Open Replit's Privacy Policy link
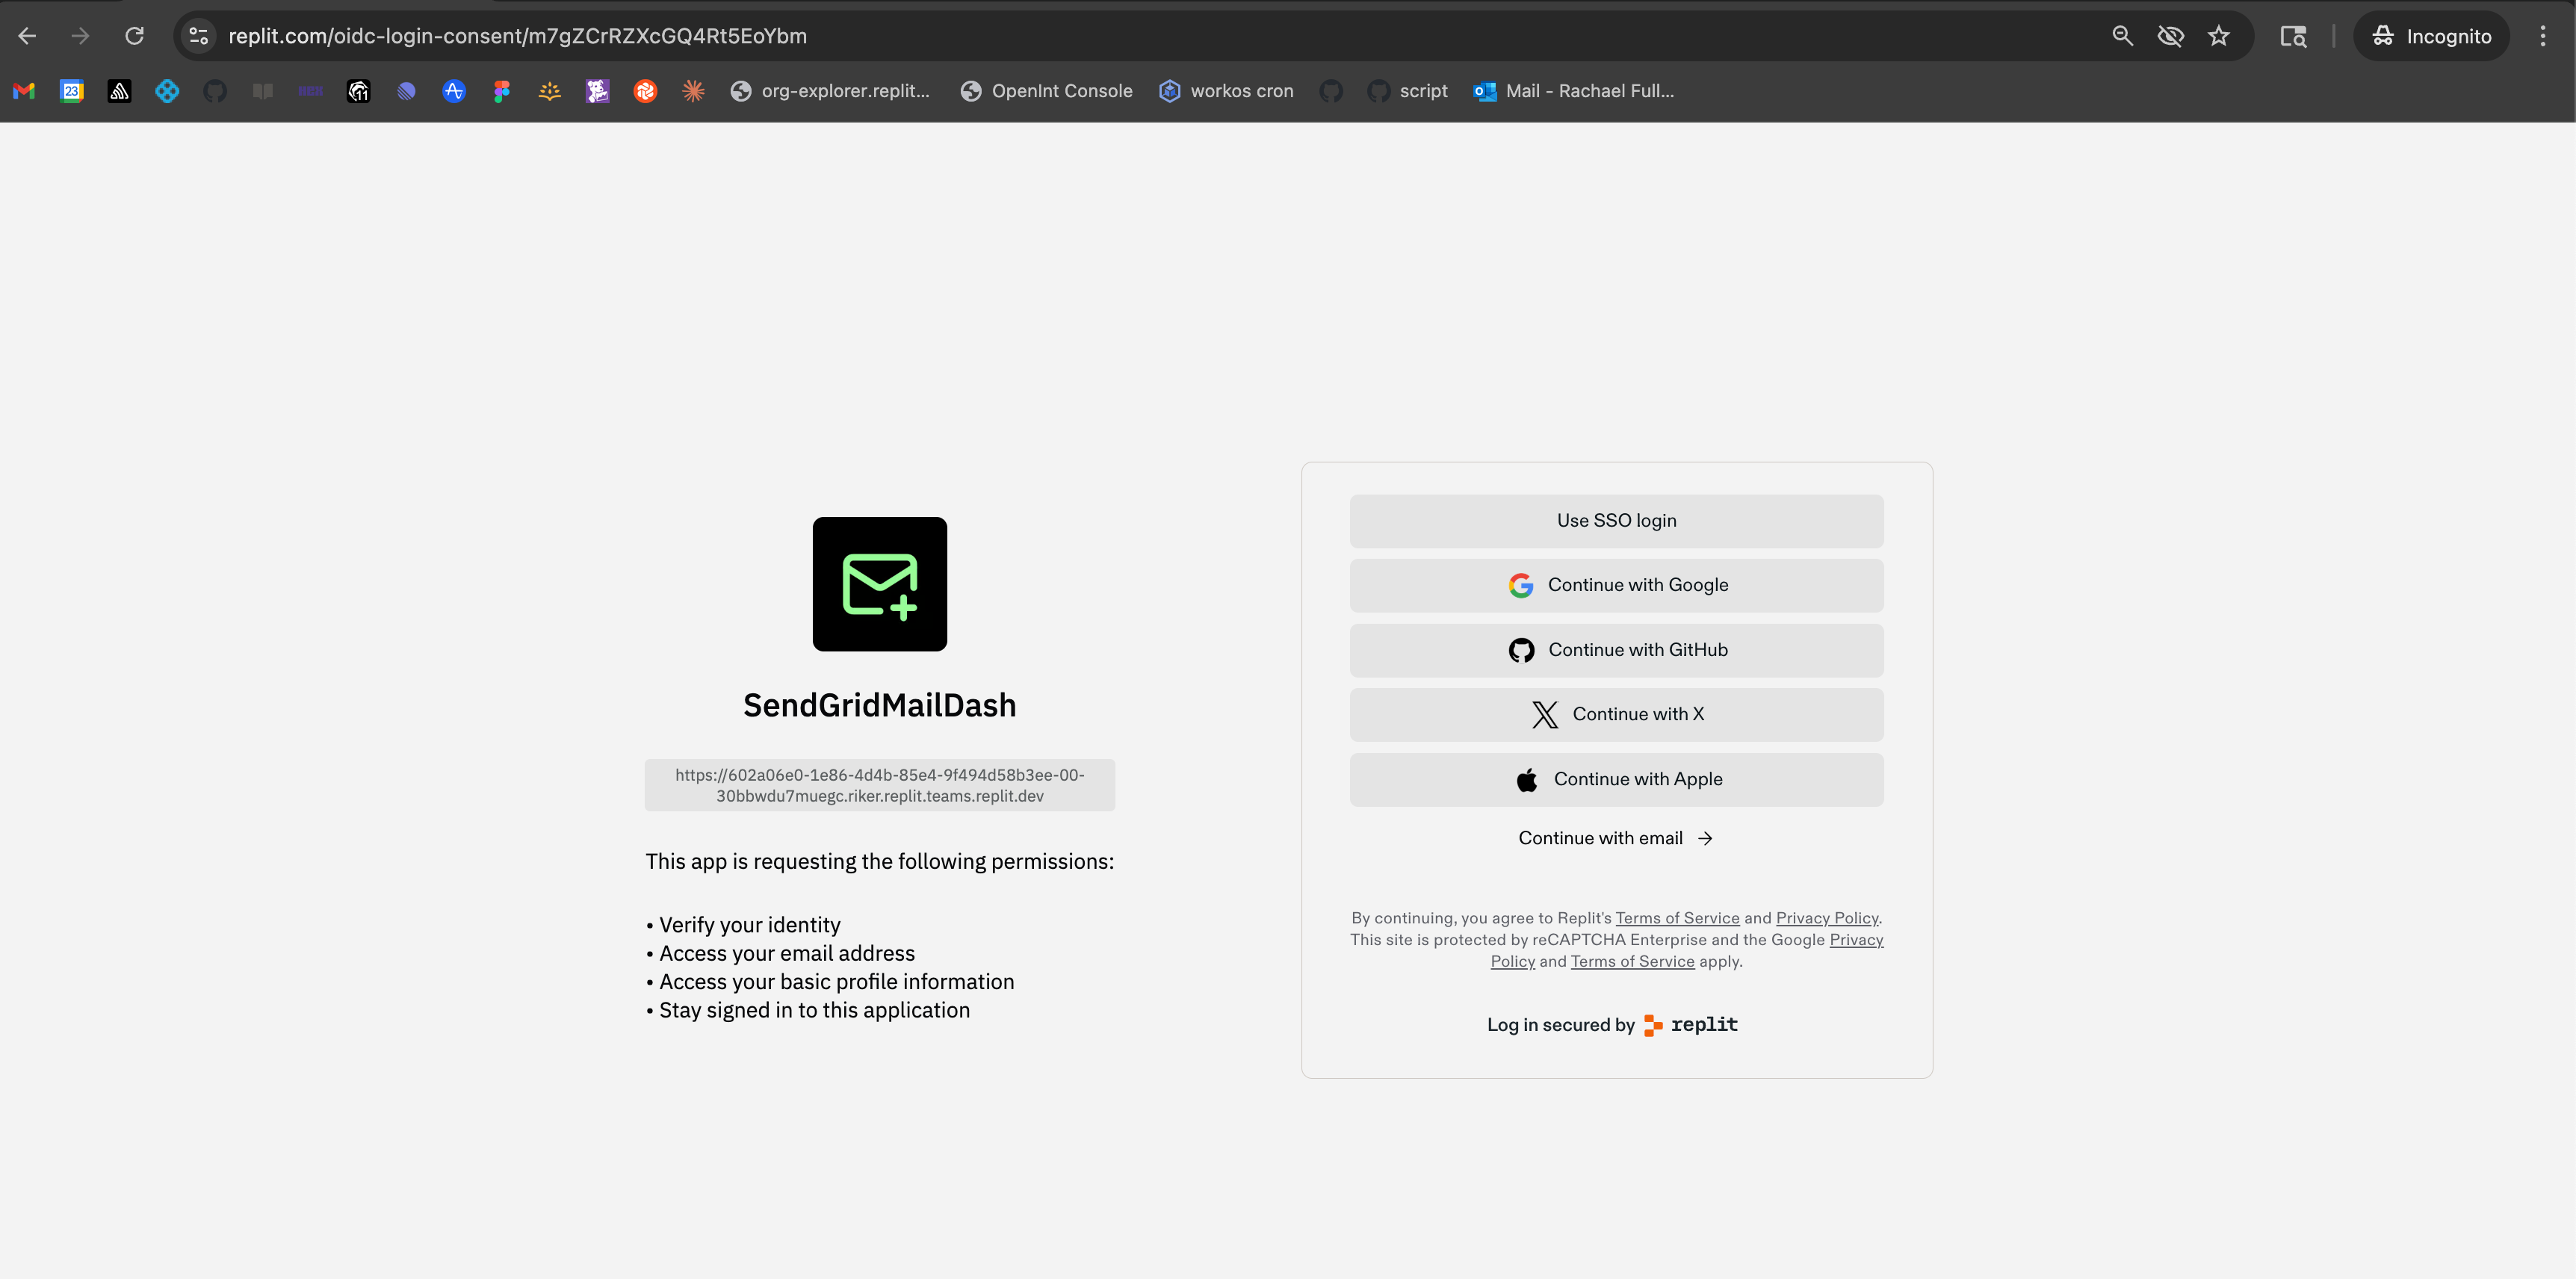 point(1826,918)
